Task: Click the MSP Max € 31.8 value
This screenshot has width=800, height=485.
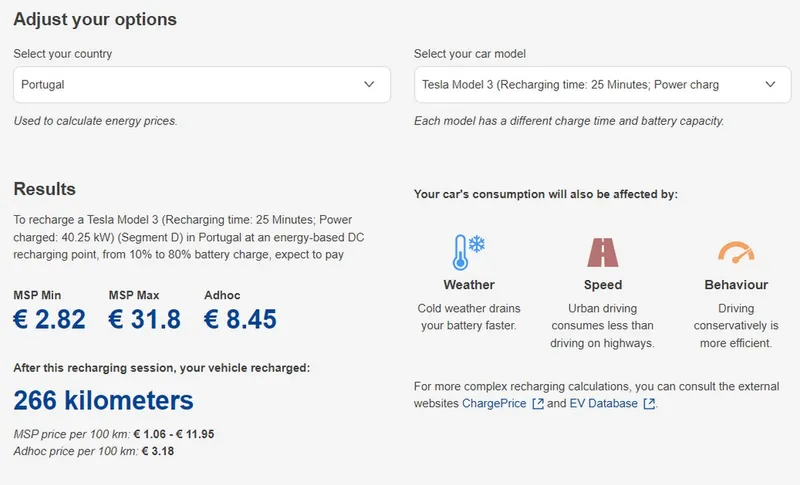Action: (145, 319)
